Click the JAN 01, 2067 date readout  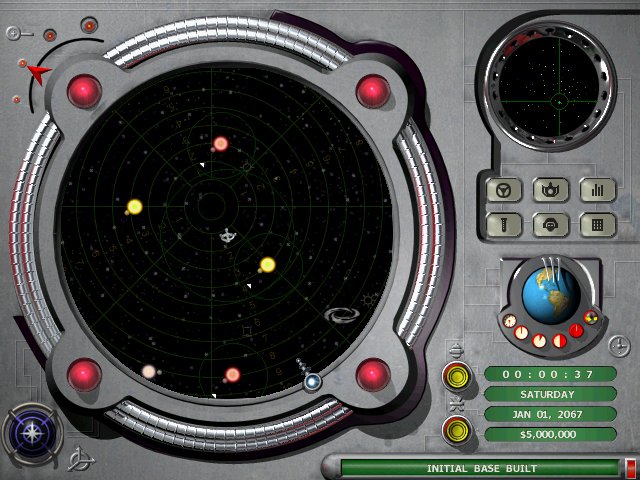click(550, 414)
